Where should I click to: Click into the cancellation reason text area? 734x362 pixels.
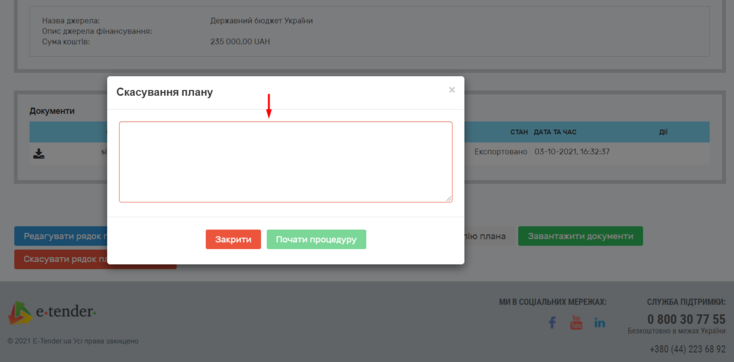pos(286,162)
